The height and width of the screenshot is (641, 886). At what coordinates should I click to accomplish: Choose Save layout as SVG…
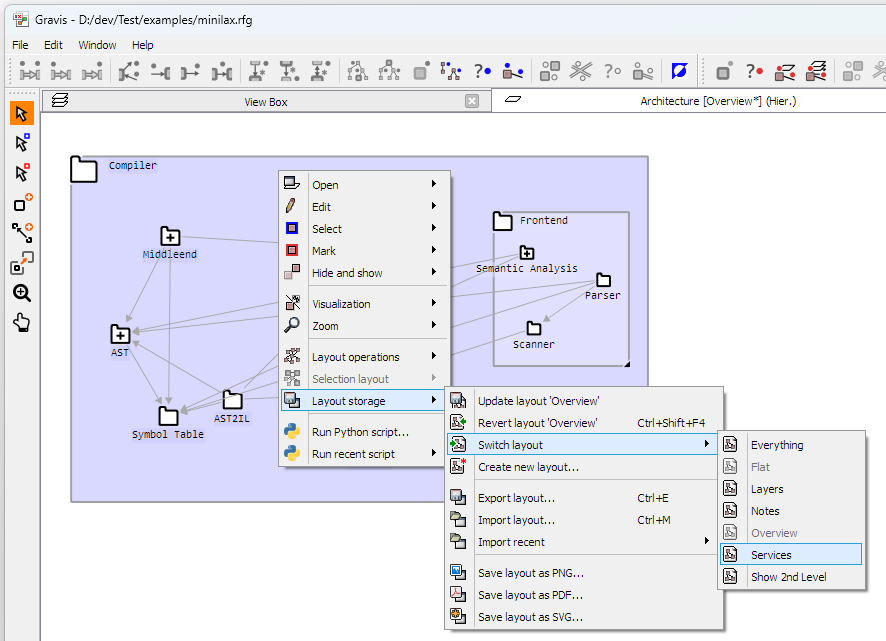click(x=584, y=617)
